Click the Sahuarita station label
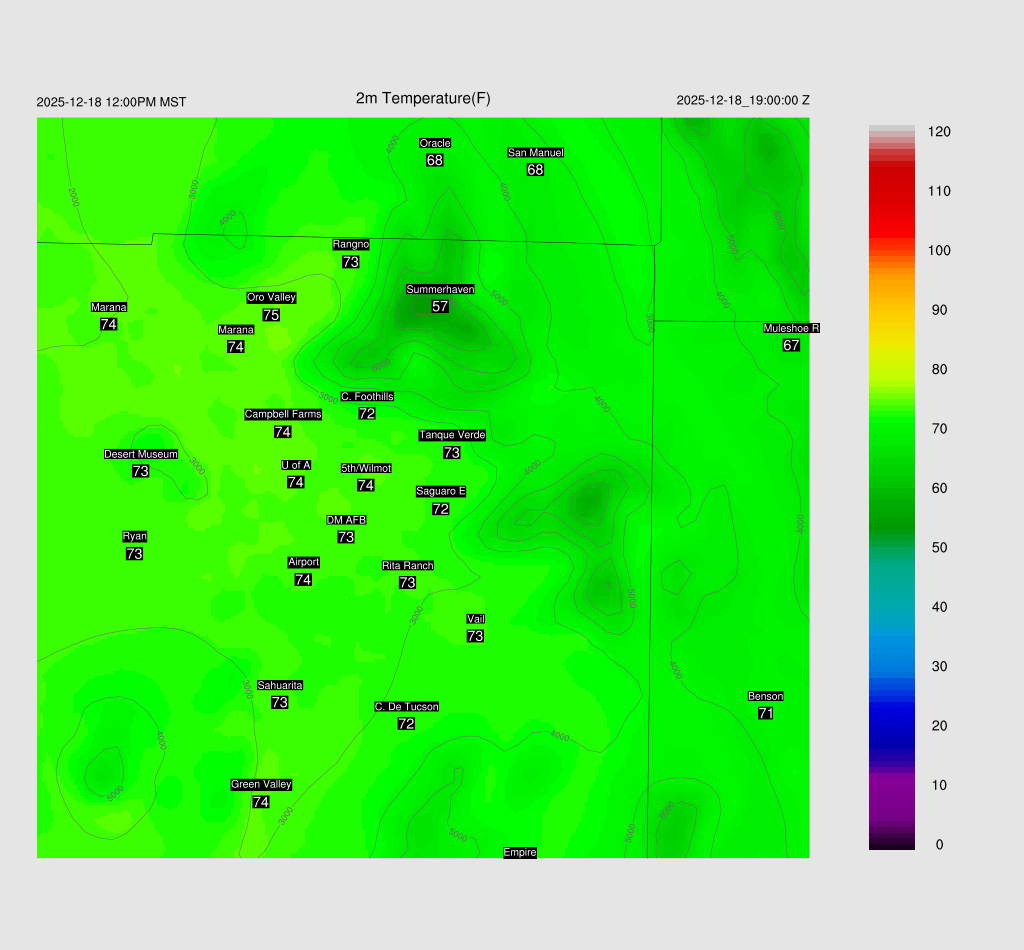Screen dimensions: 1024x950 pos(280,685)
